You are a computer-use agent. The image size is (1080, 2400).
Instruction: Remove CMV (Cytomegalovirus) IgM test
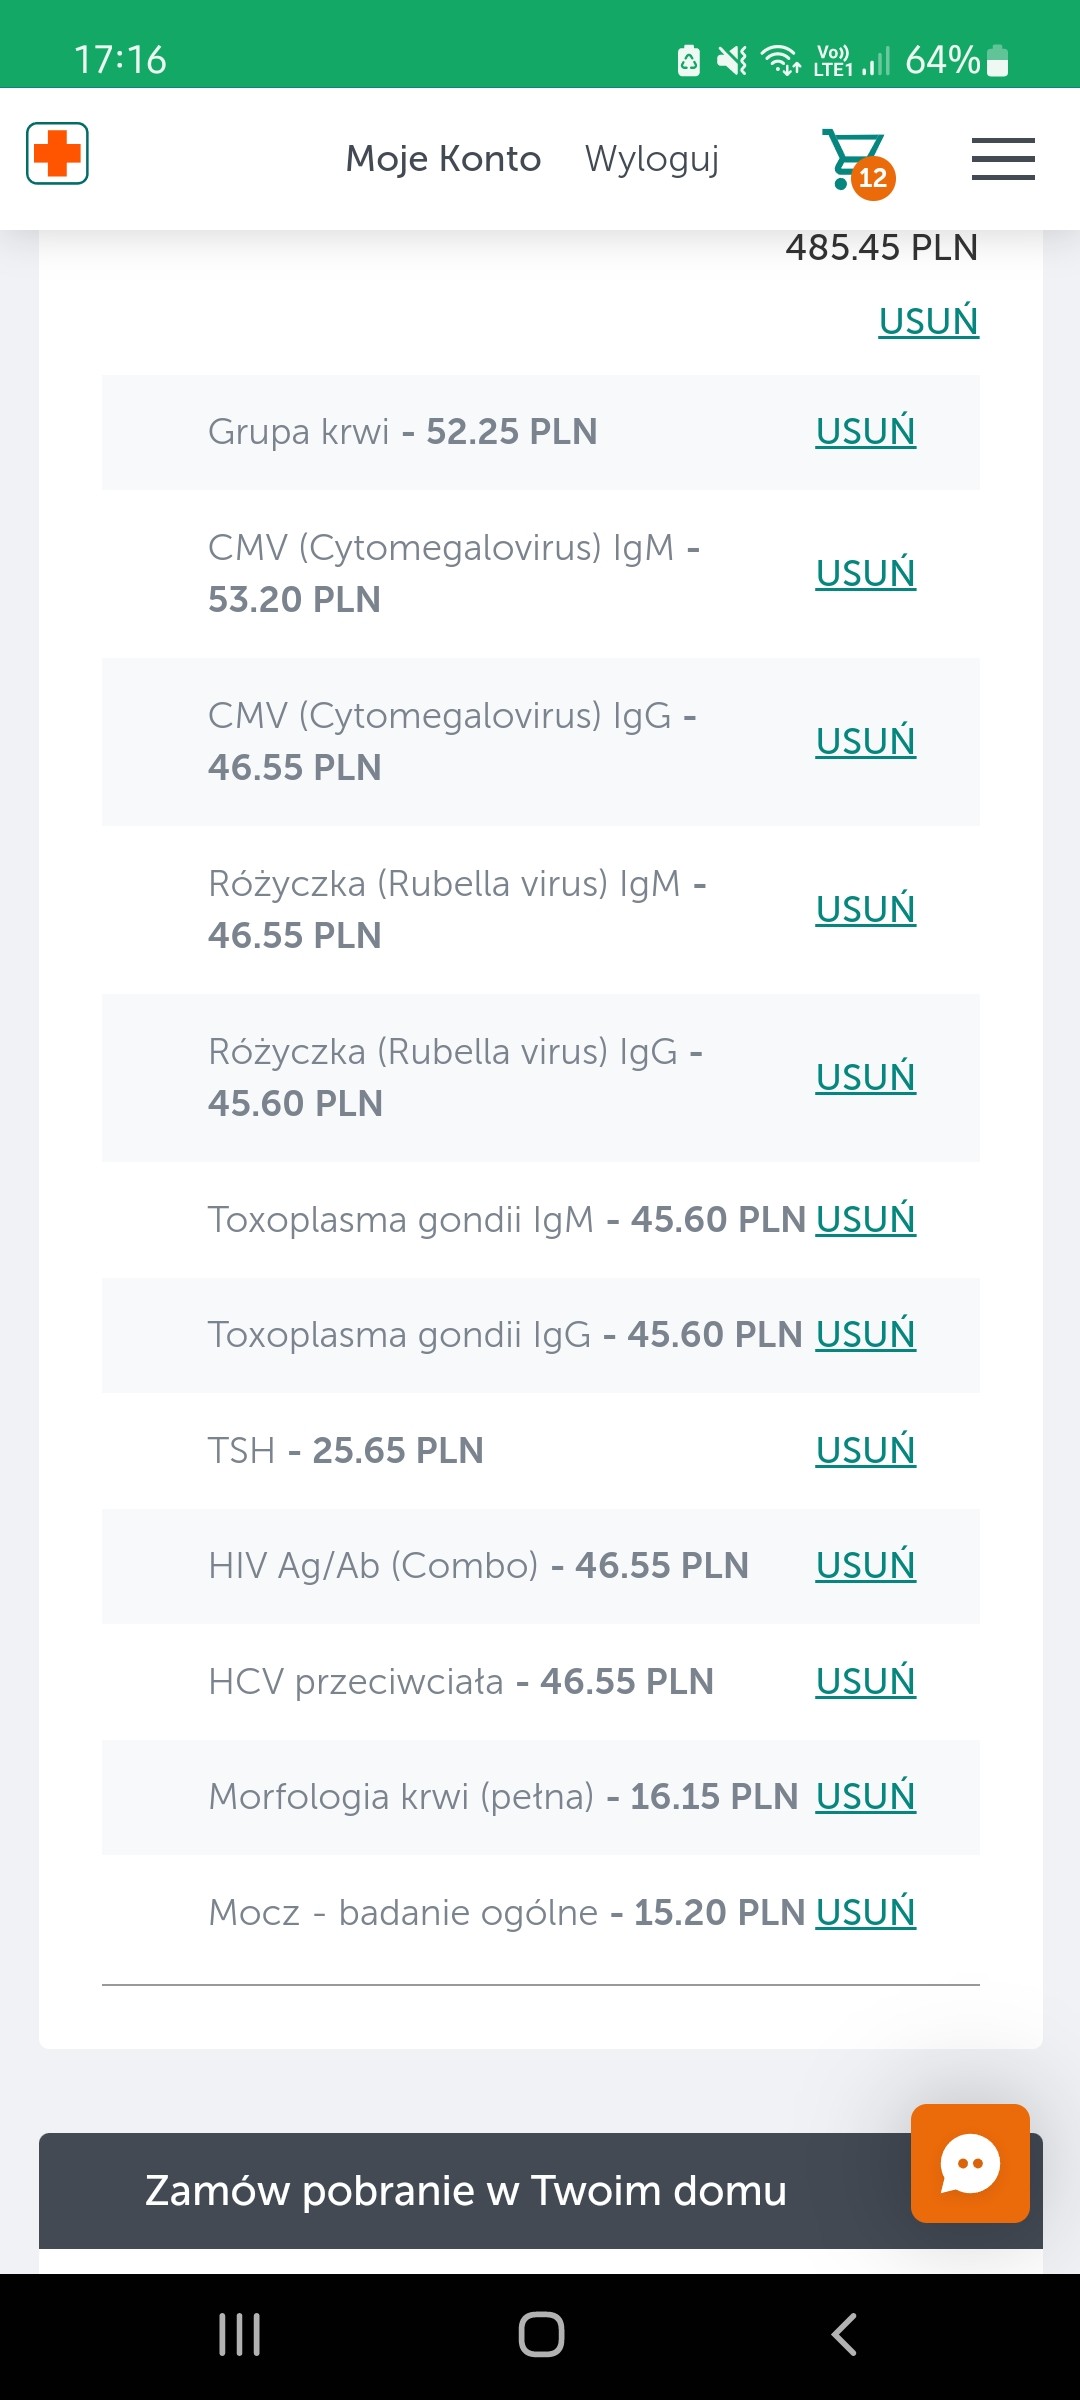[865, 573]
